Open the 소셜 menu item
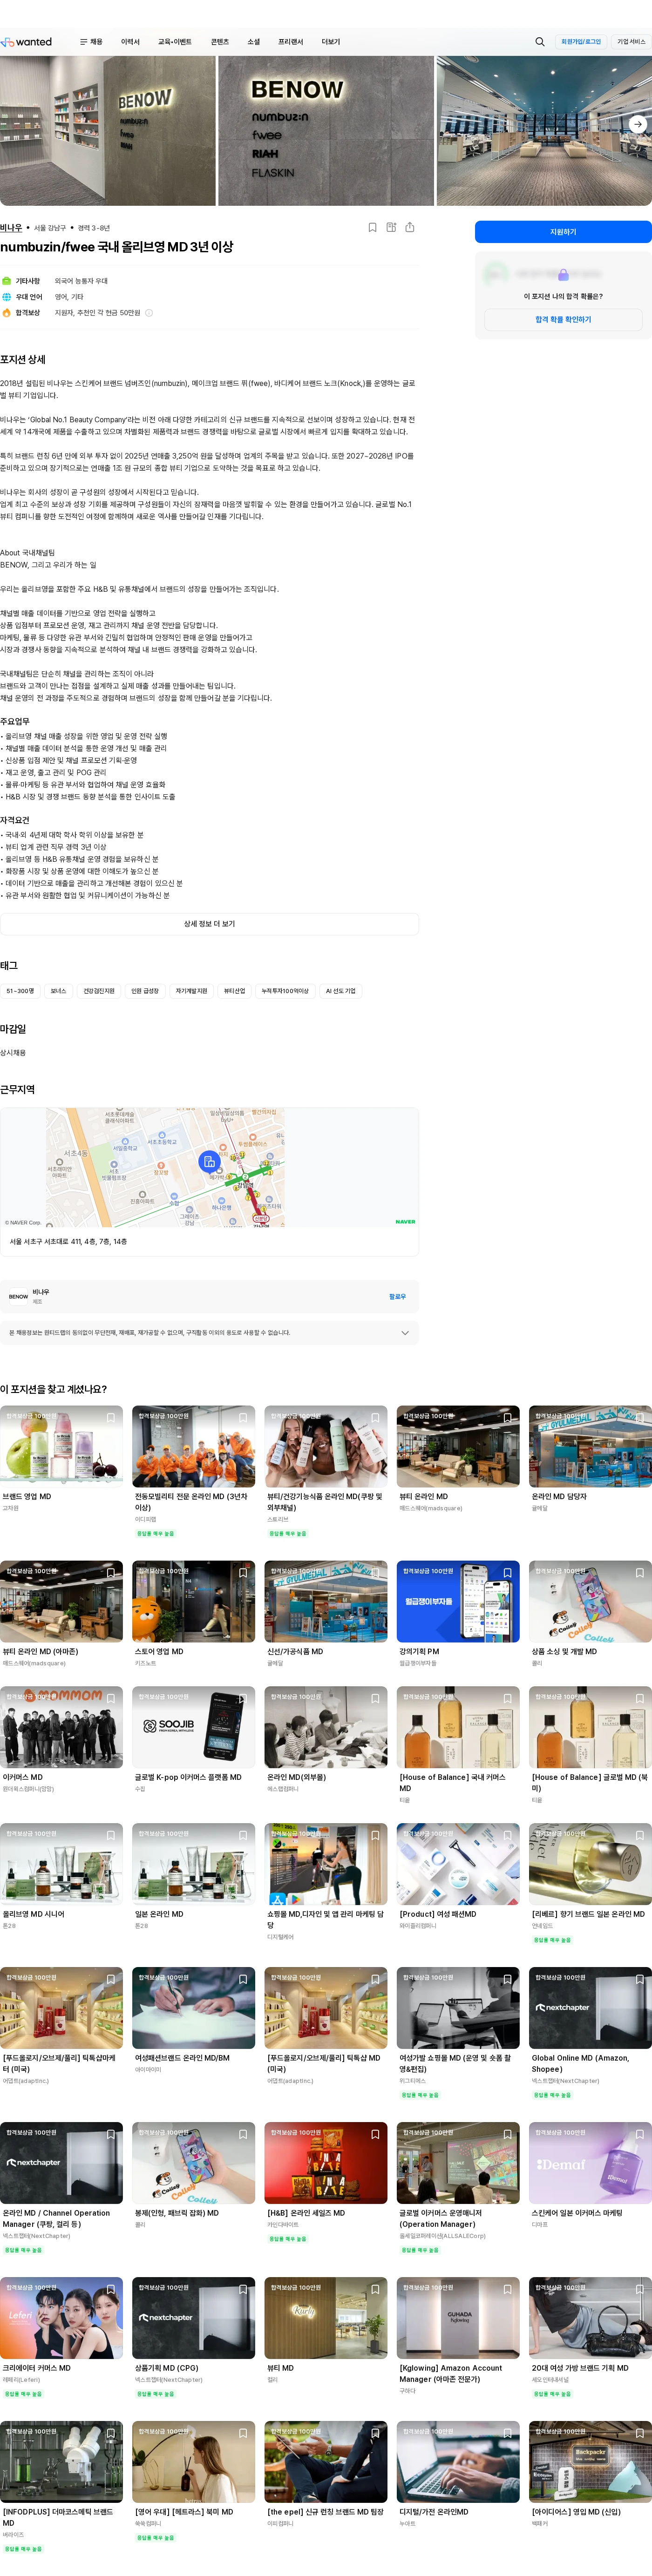Image resolution: width=652 pixels, height=2576 pixels. [254, 42]
